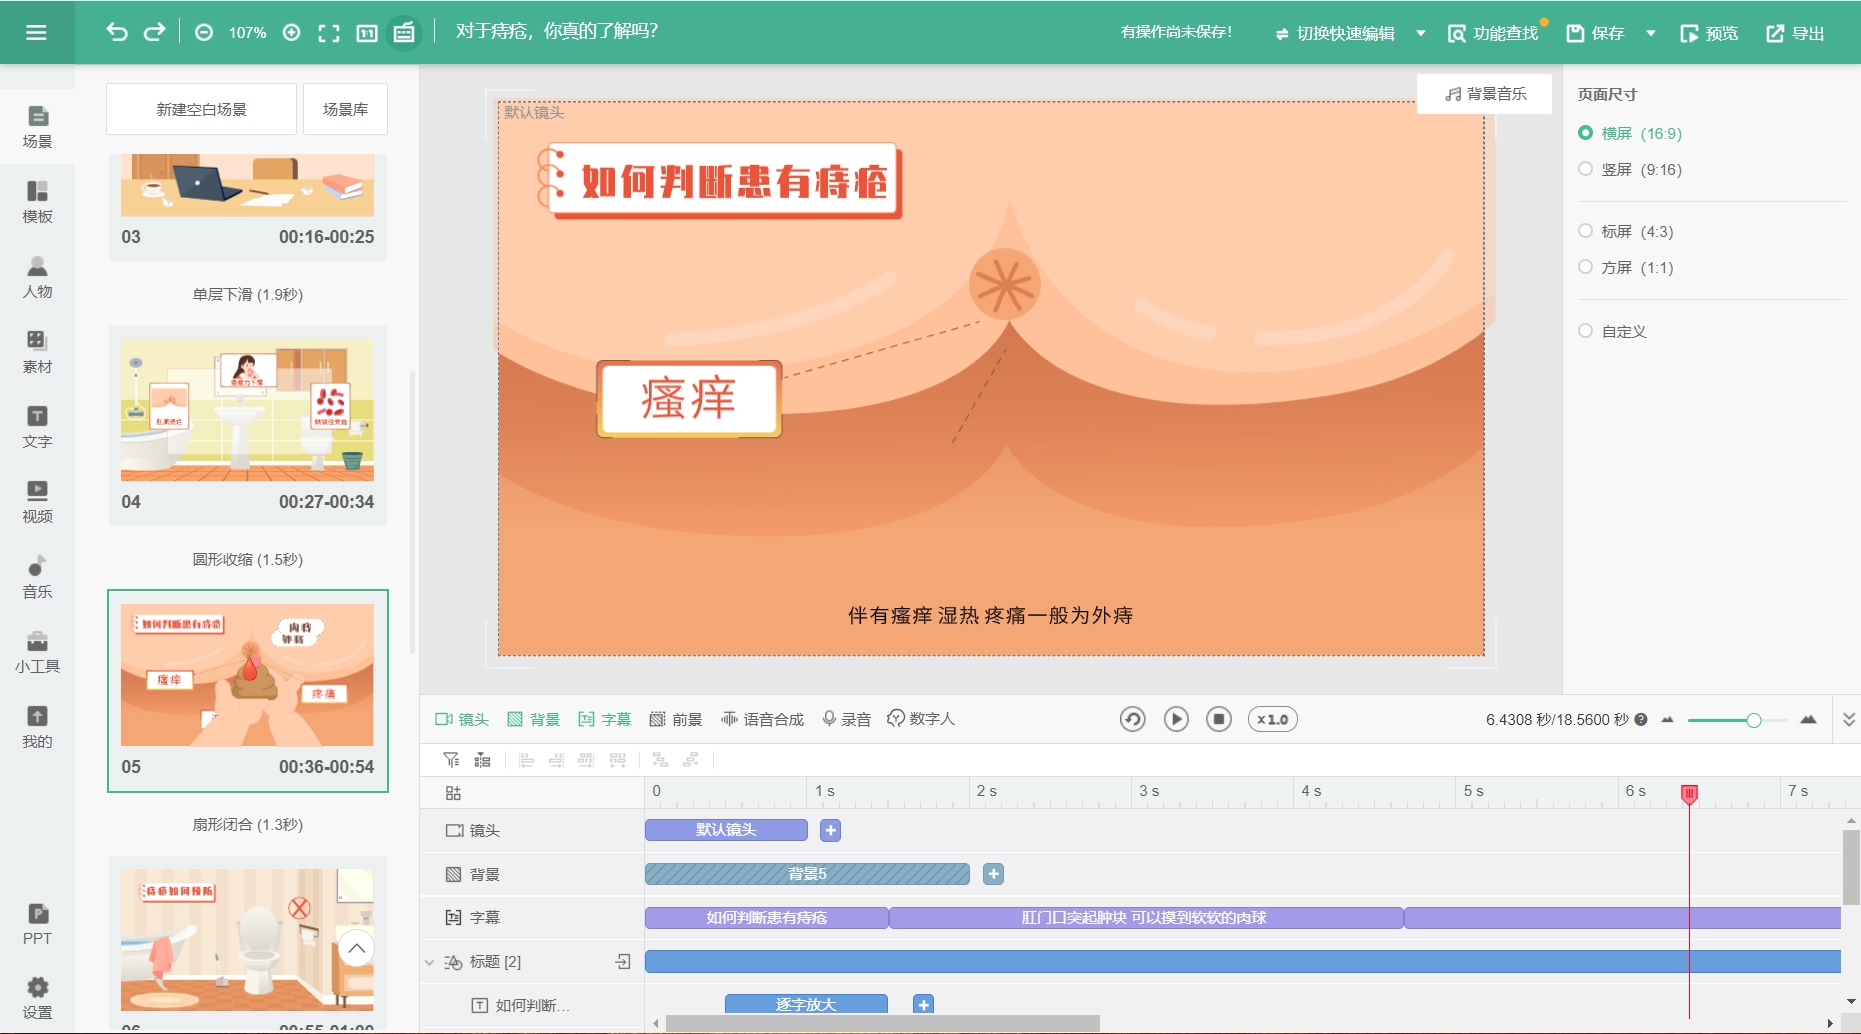Open 语音合成 voice synthesis tab

click(762, 719)
